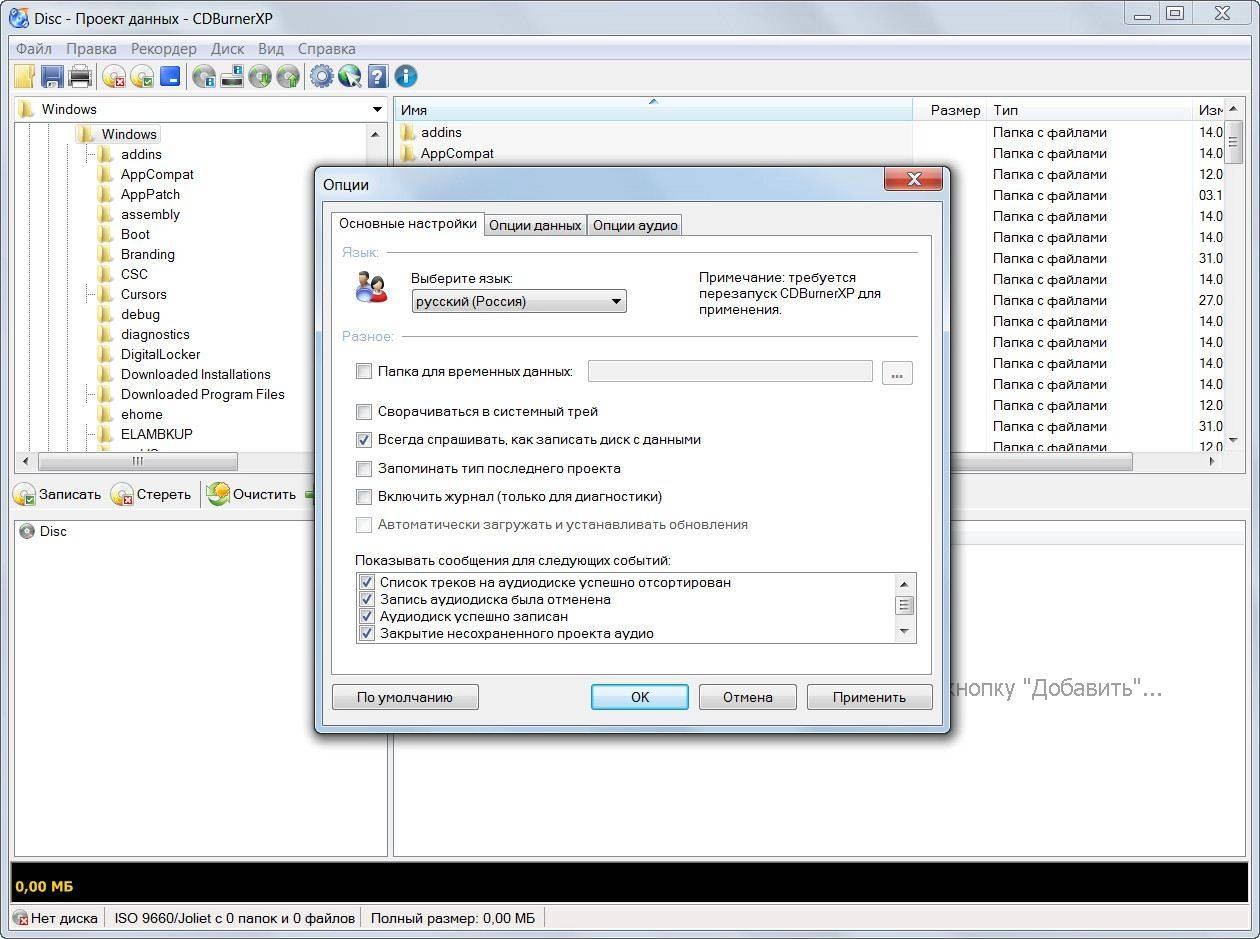This screenshot has height=939, width=1260.
Task: Click the Применить button
Action: pyautogui.click(x=869, y=698)
